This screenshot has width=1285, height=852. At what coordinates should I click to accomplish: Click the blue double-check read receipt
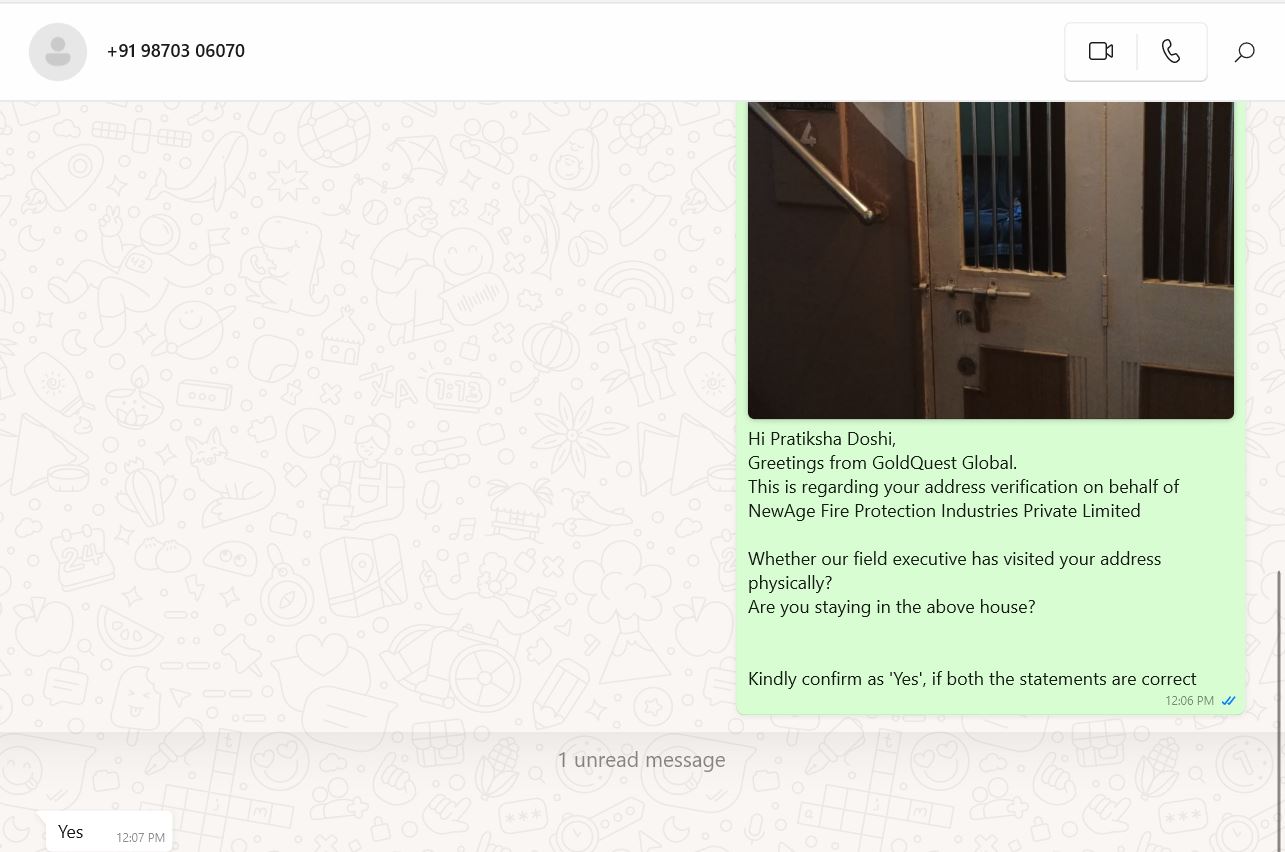coord(1228,701)
